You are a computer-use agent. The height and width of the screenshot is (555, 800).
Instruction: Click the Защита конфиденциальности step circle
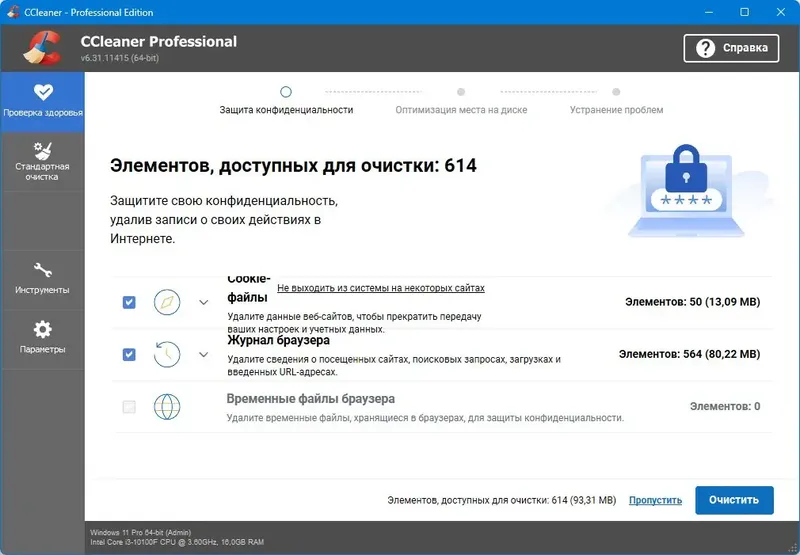(x=286, y=92)
